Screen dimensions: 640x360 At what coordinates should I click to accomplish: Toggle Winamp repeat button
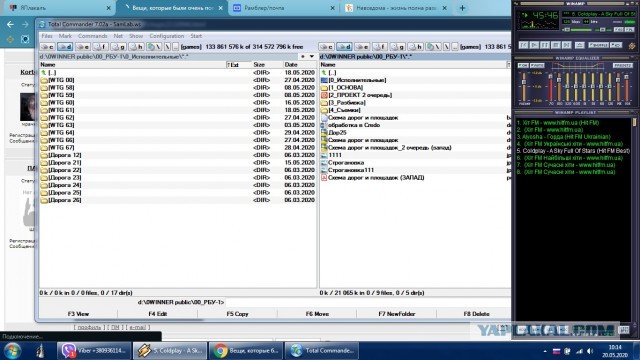click(616, 45)
